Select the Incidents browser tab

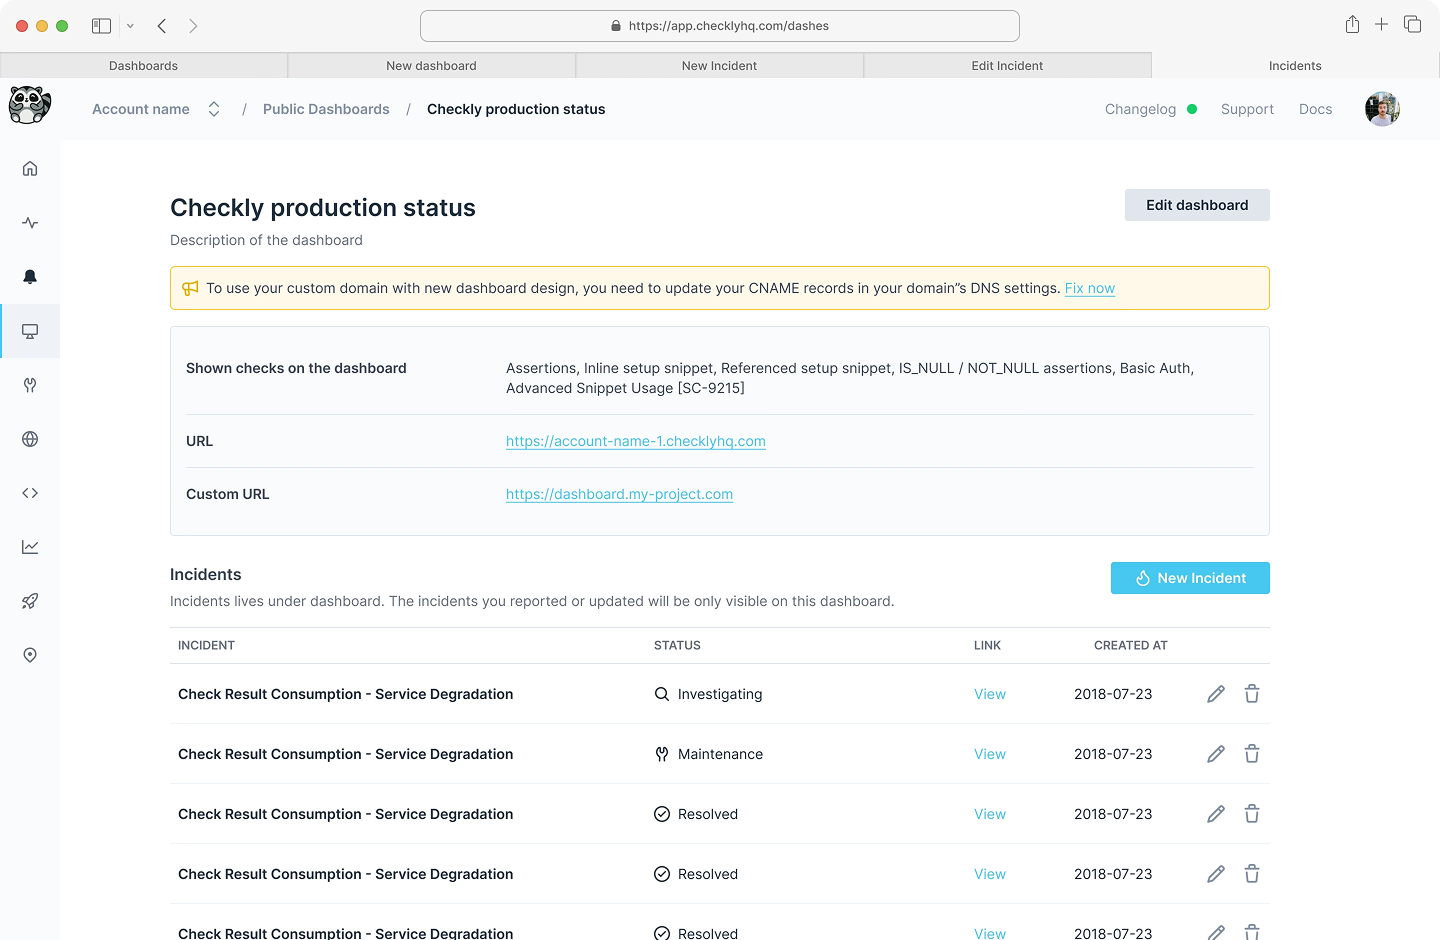tap(1296, 66)
